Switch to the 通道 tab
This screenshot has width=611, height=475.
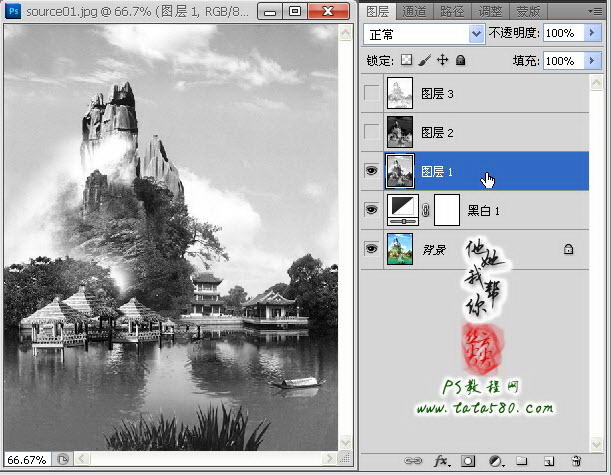(414, 12)
